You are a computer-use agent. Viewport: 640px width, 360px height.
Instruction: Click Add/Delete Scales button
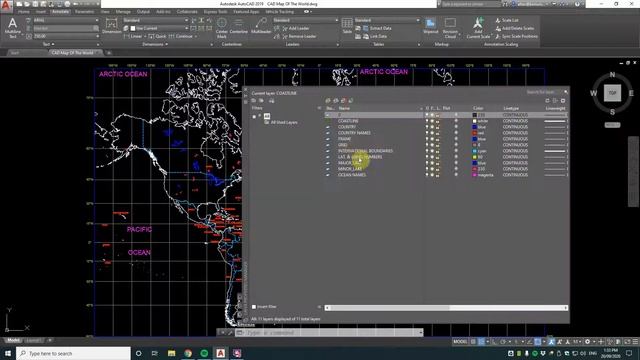[515, 28]
